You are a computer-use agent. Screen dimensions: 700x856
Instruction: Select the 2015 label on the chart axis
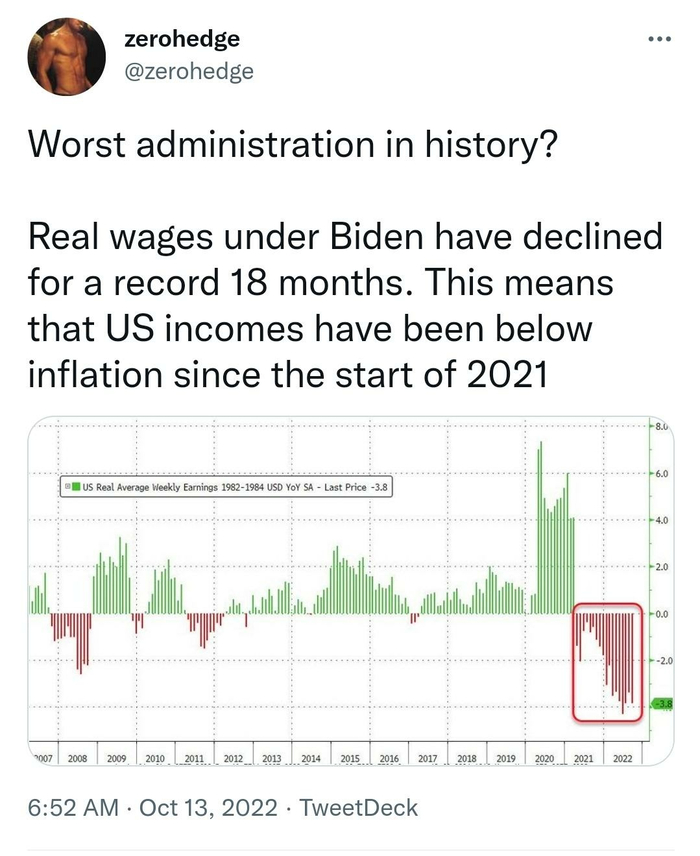[350, 759]
